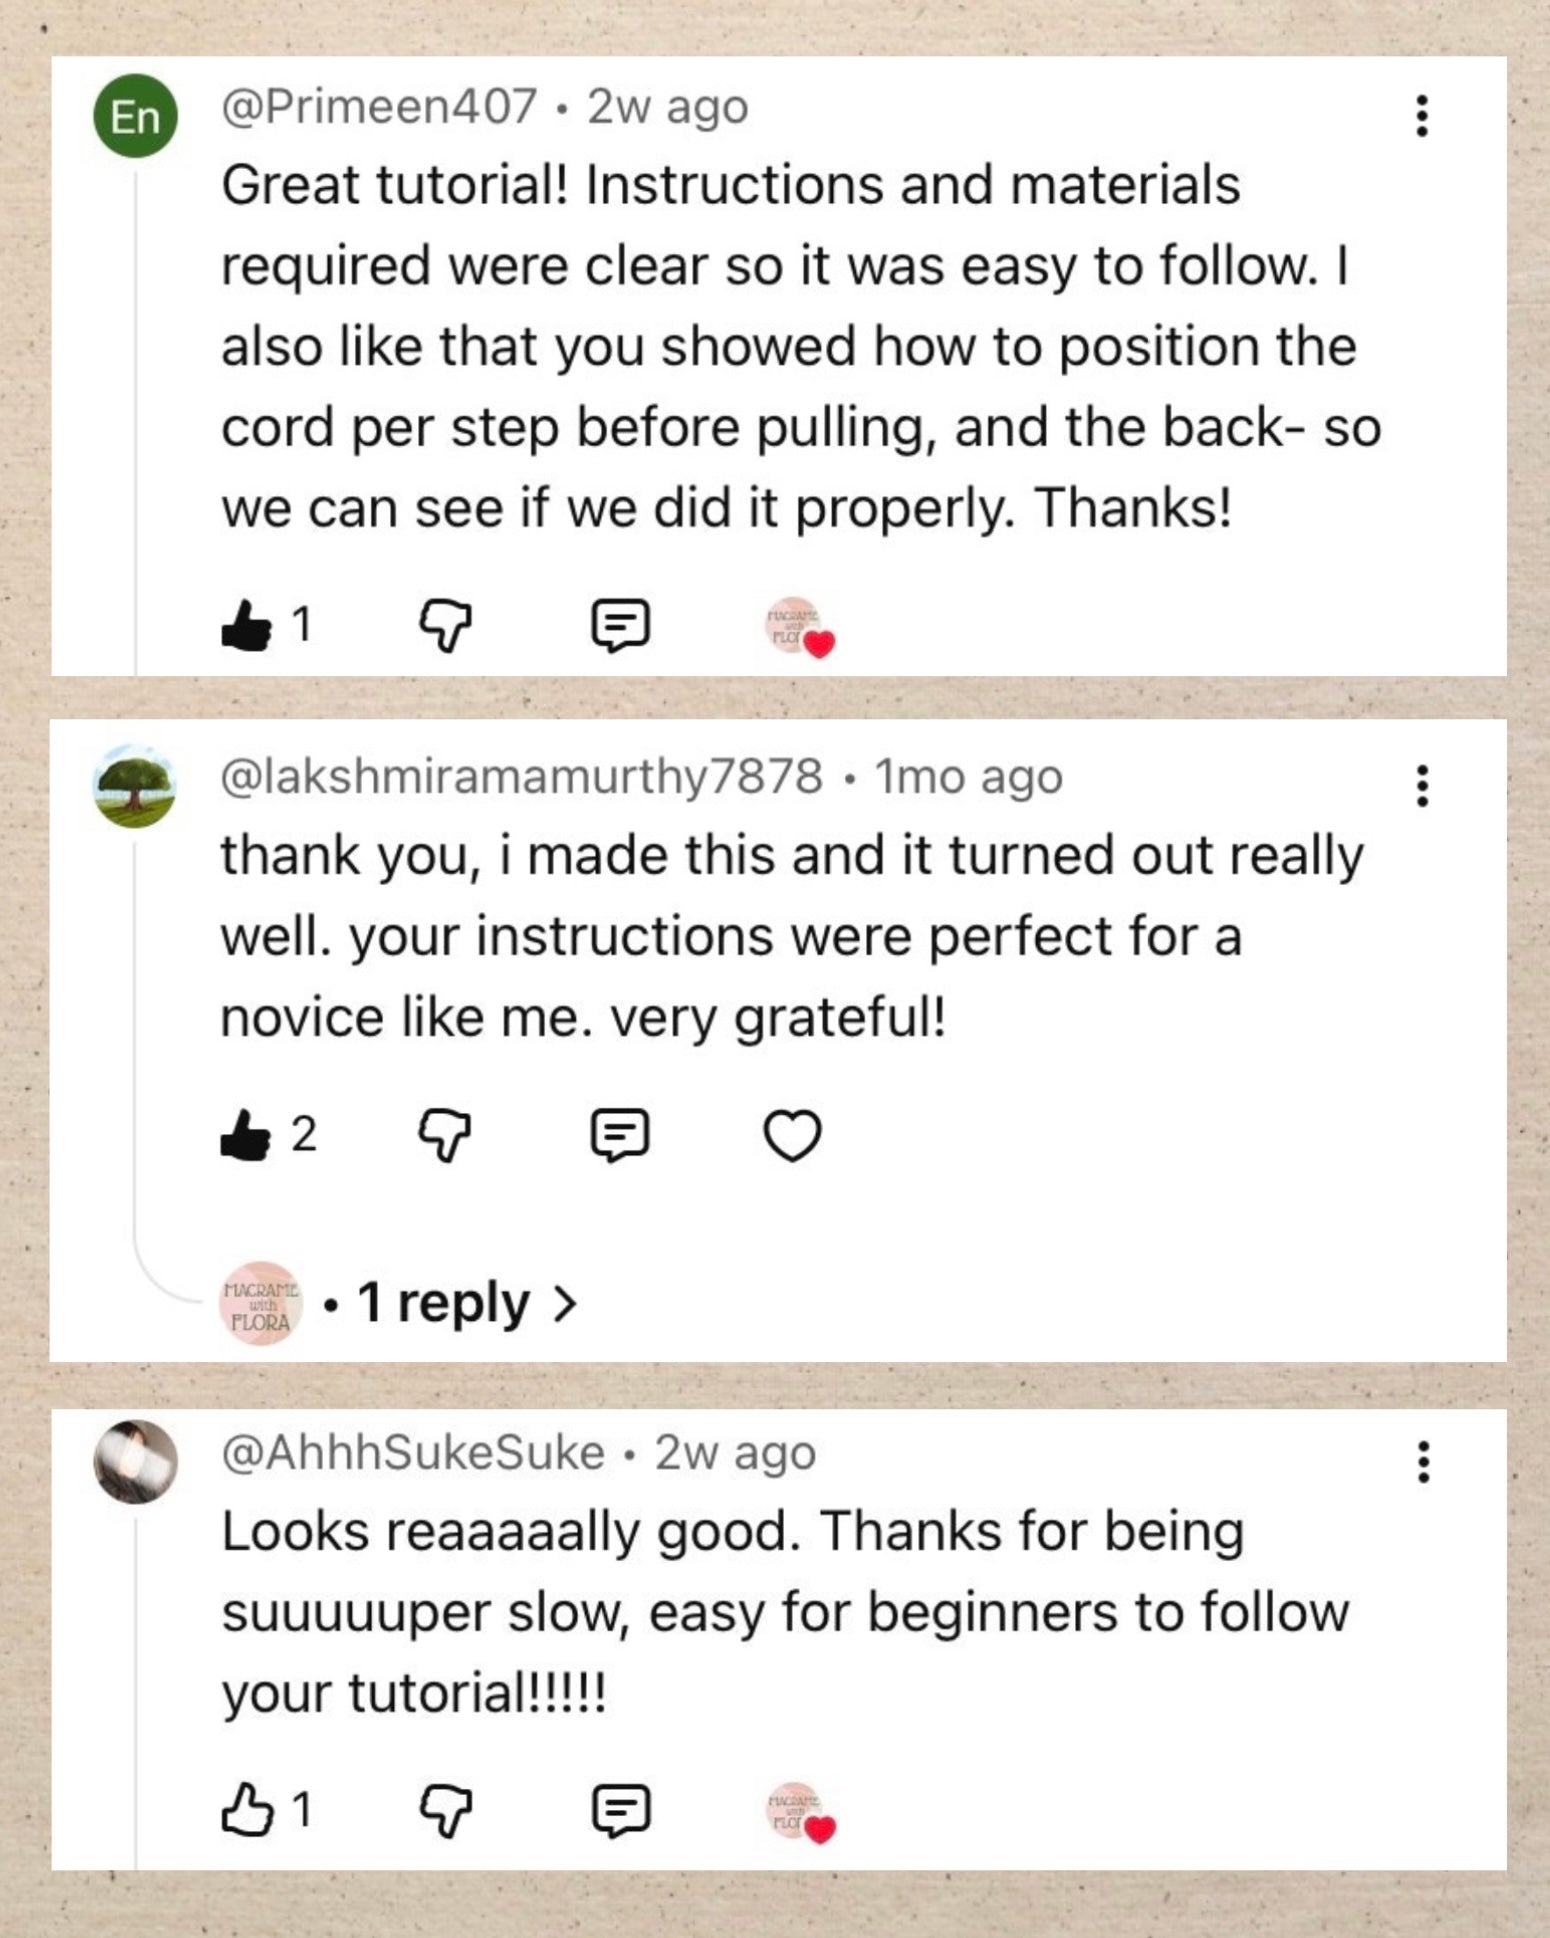Image resolution: width=1550 pixels, height=1938 pixels.
Task: Like the @lakshmiramamurthy7878 comment
Action: pos(246,1136)
